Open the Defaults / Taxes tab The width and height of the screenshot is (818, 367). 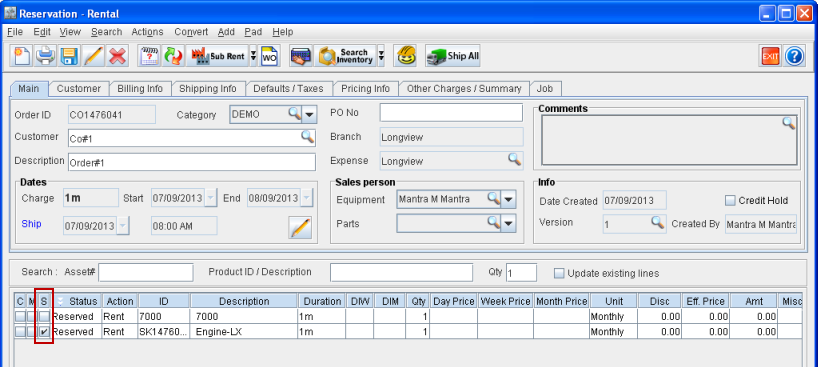[x=288, y=89]
